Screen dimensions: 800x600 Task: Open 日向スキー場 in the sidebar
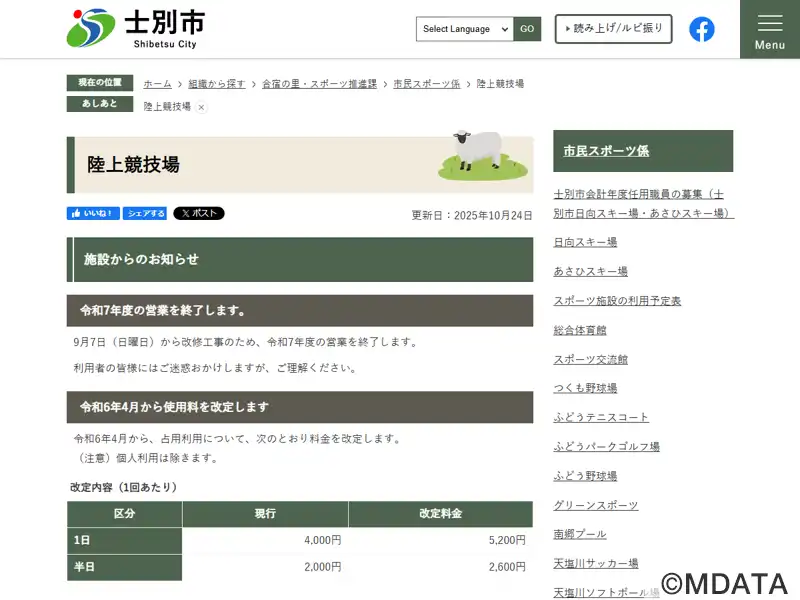(585, 242)
